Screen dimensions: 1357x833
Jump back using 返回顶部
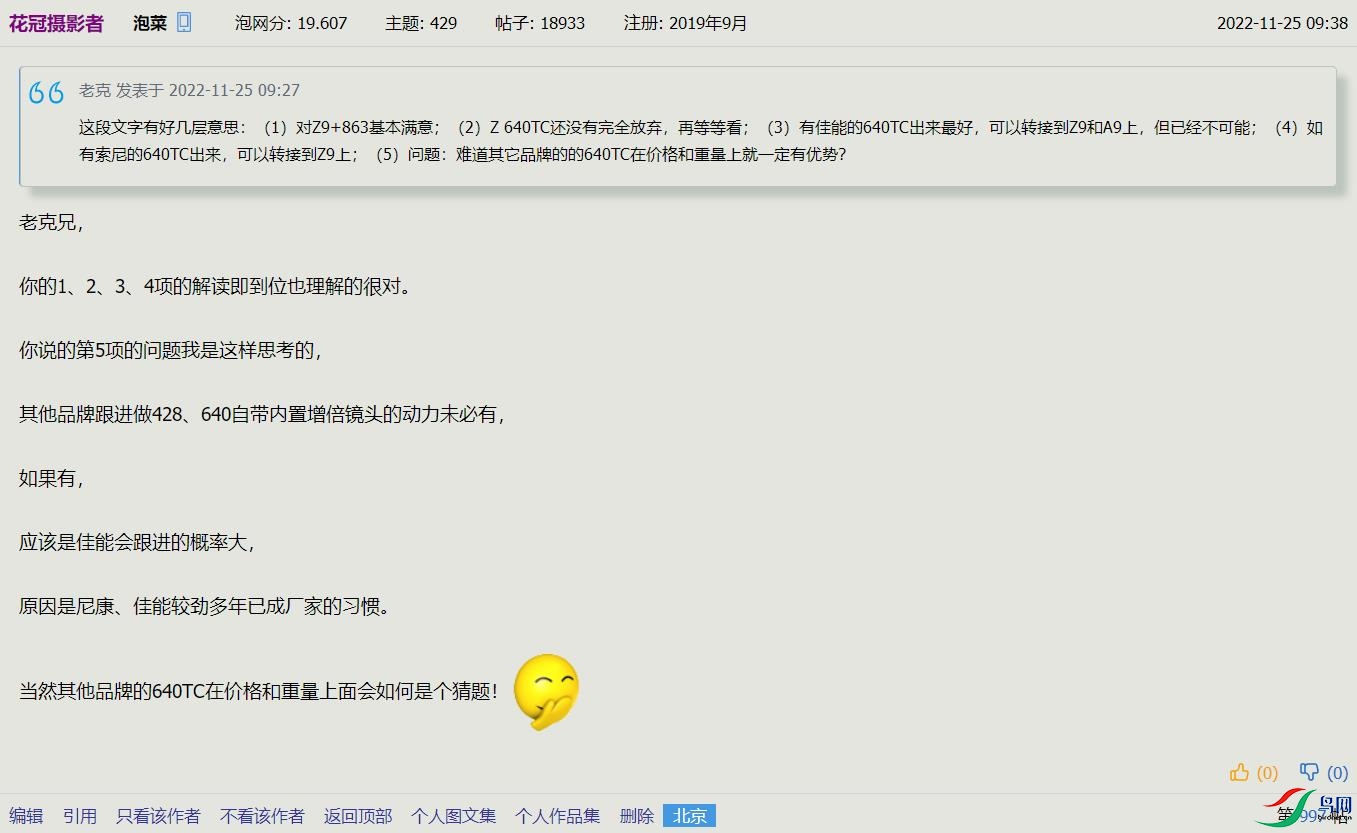coord(358,816)
